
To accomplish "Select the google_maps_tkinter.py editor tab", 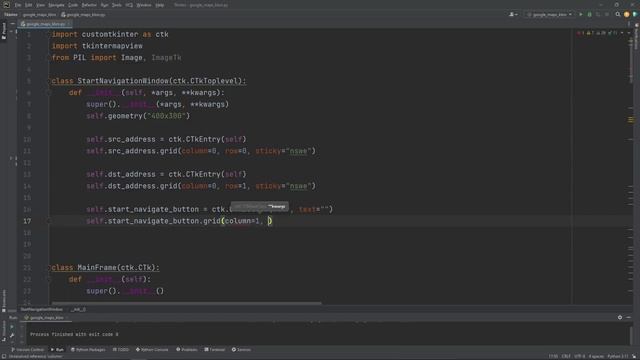I will click(45, 24).
